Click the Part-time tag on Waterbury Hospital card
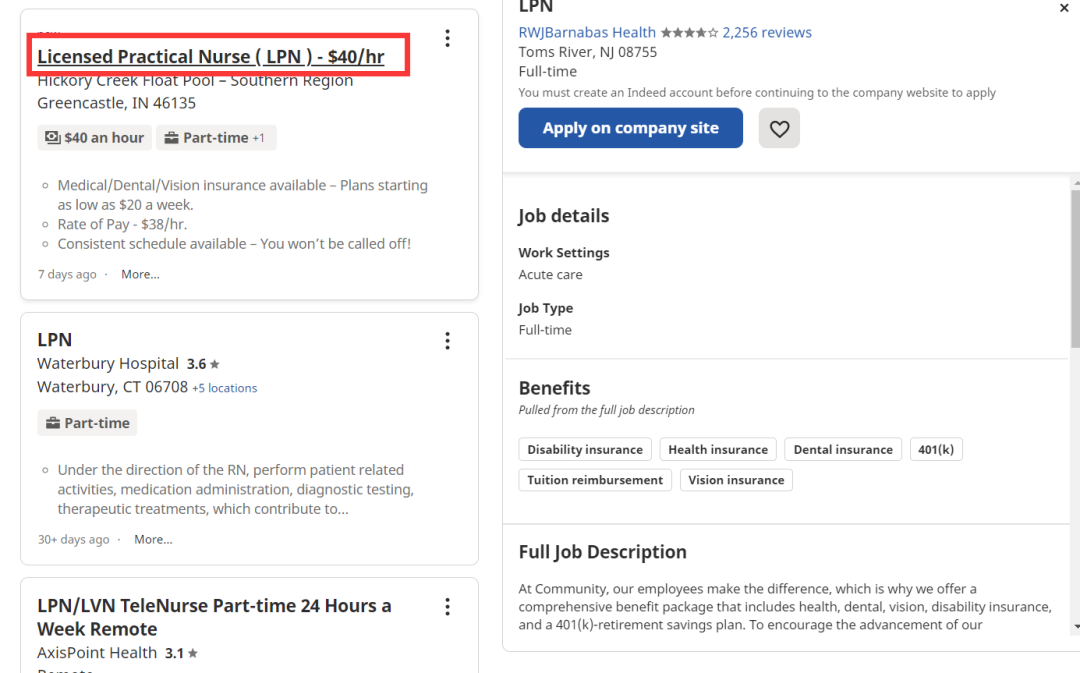Image resolution: width=1080 pixels, height=673 pixels. pos(87,423)
